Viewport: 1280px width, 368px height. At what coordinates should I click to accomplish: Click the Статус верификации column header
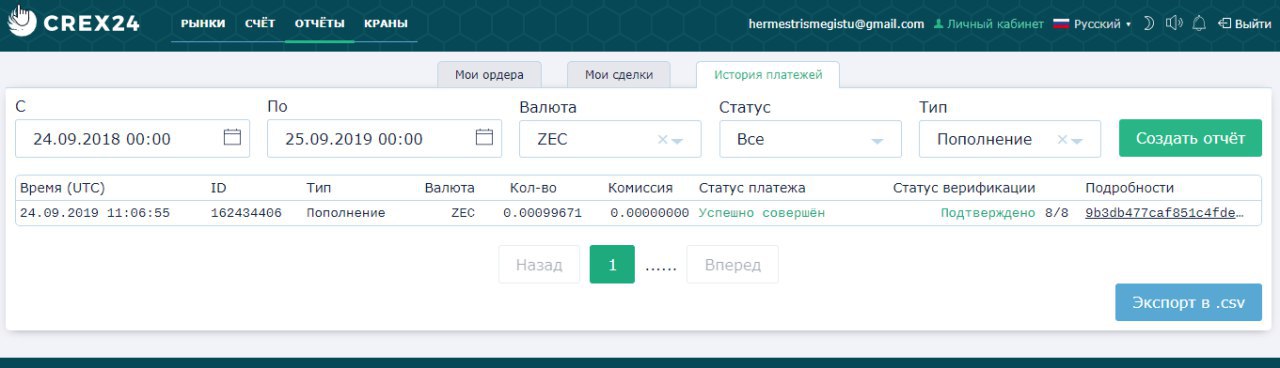[x=964, y=188]
